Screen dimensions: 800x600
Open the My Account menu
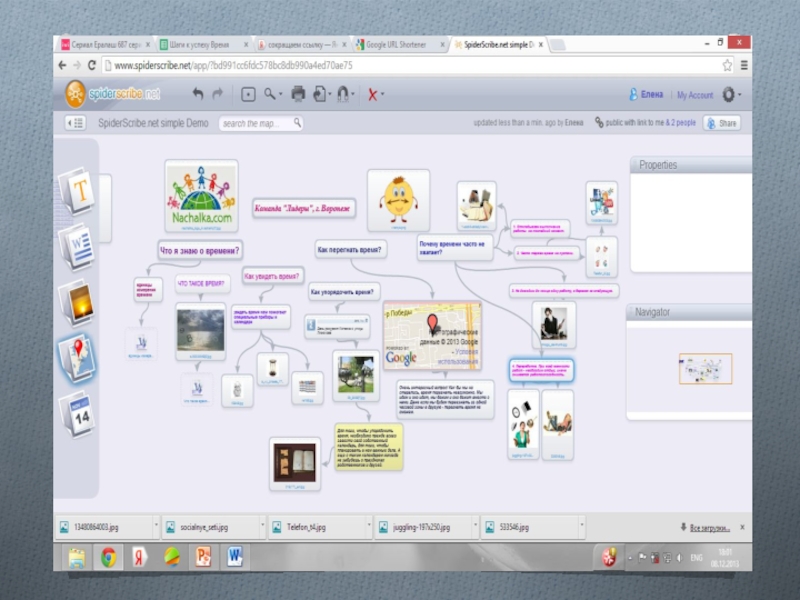tap(694, 95)
